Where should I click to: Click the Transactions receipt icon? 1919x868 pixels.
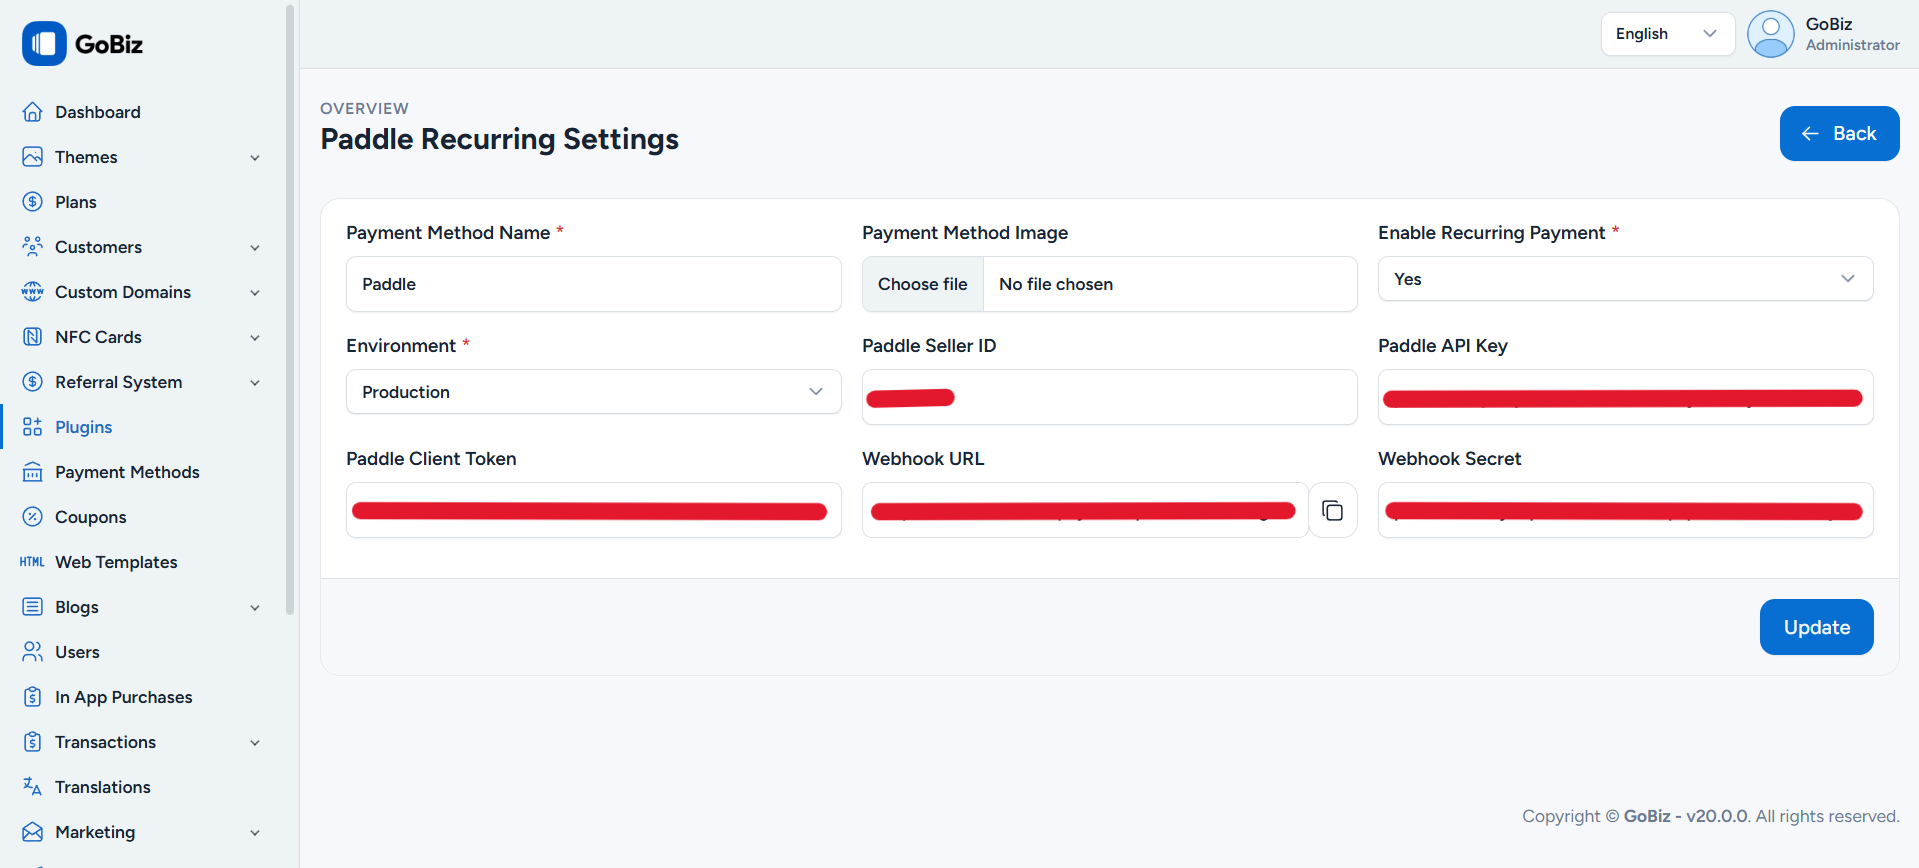coord(33,742)
